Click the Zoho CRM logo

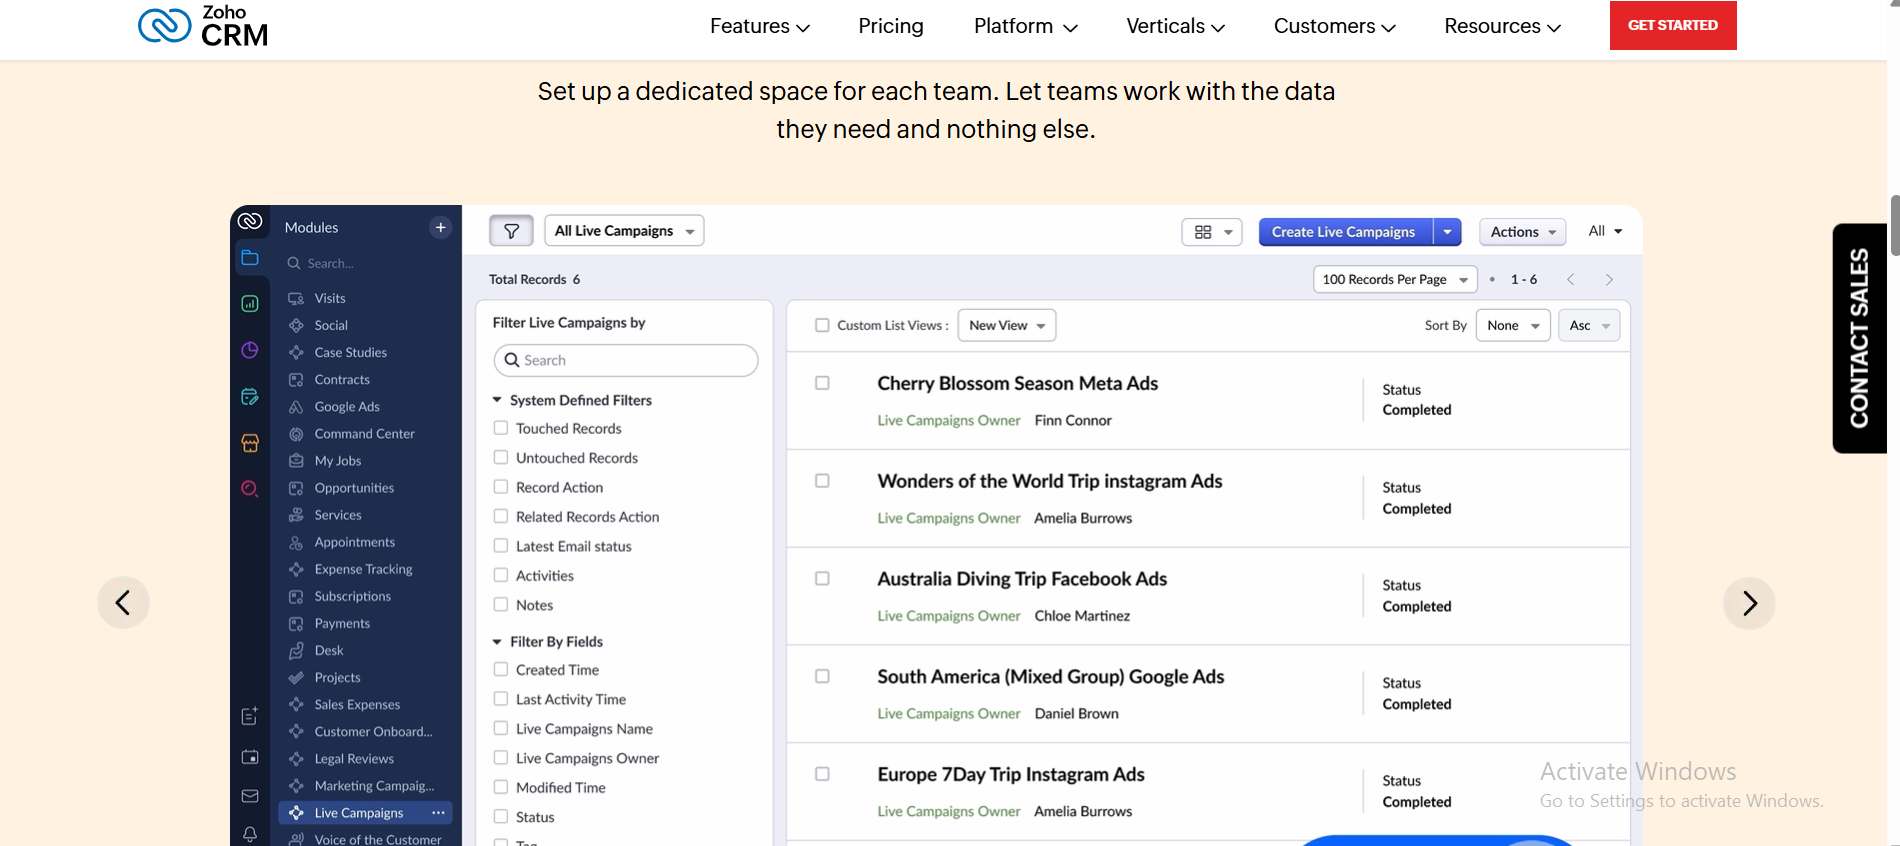tap(203, 26)
